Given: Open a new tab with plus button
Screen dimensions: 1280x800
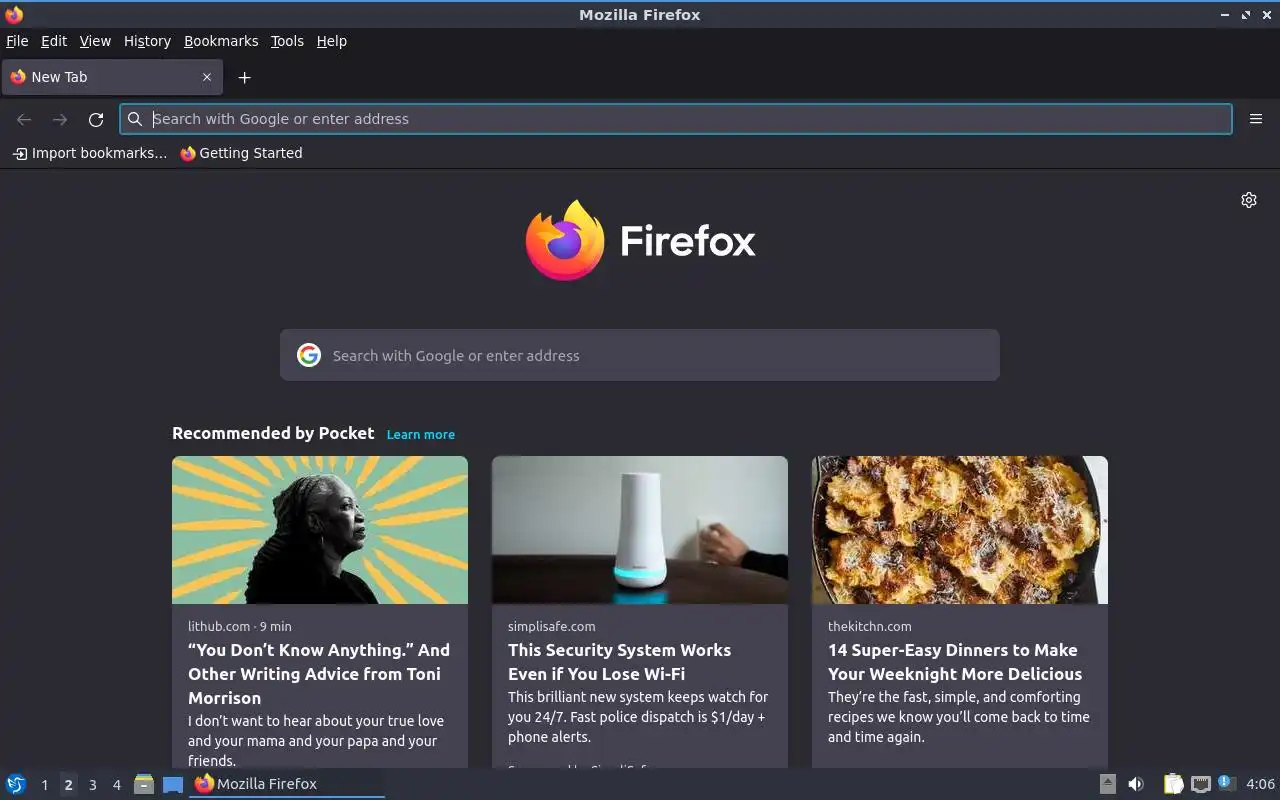Looking at the screenshot, I should point(244,77).
